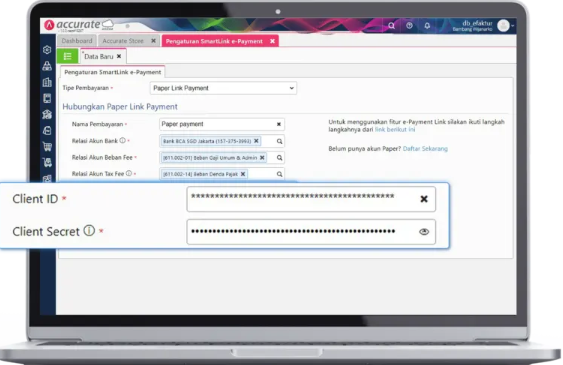This screenshot has width=563, height=365.
Task: Open the settings gear sidebar icon
Action: coord(47,50)
